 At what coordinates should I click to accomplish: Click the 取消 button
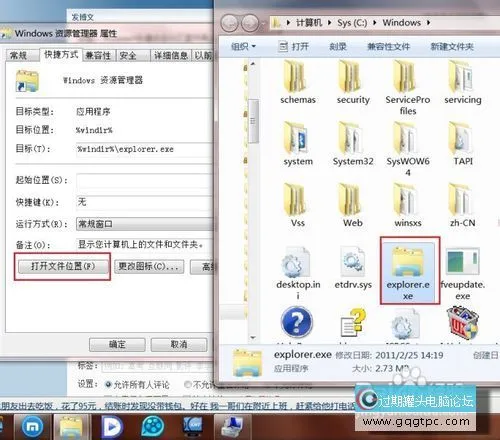coord(179,344)
